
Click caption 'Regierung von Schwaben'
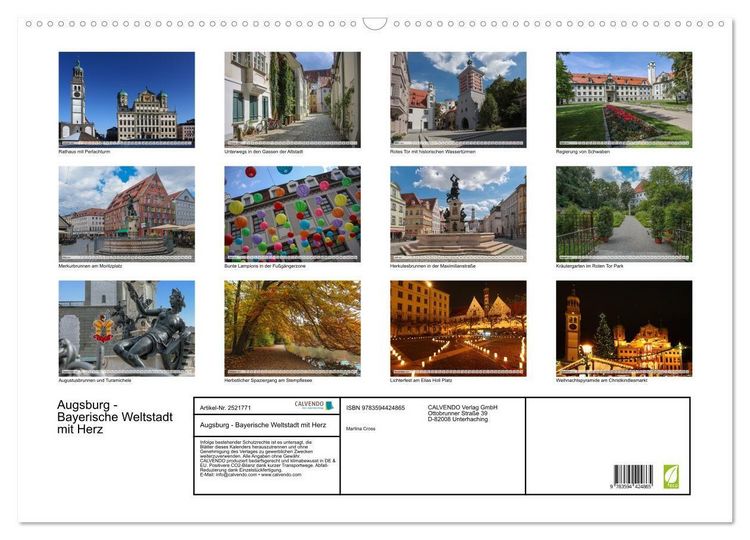click(583, 152)
